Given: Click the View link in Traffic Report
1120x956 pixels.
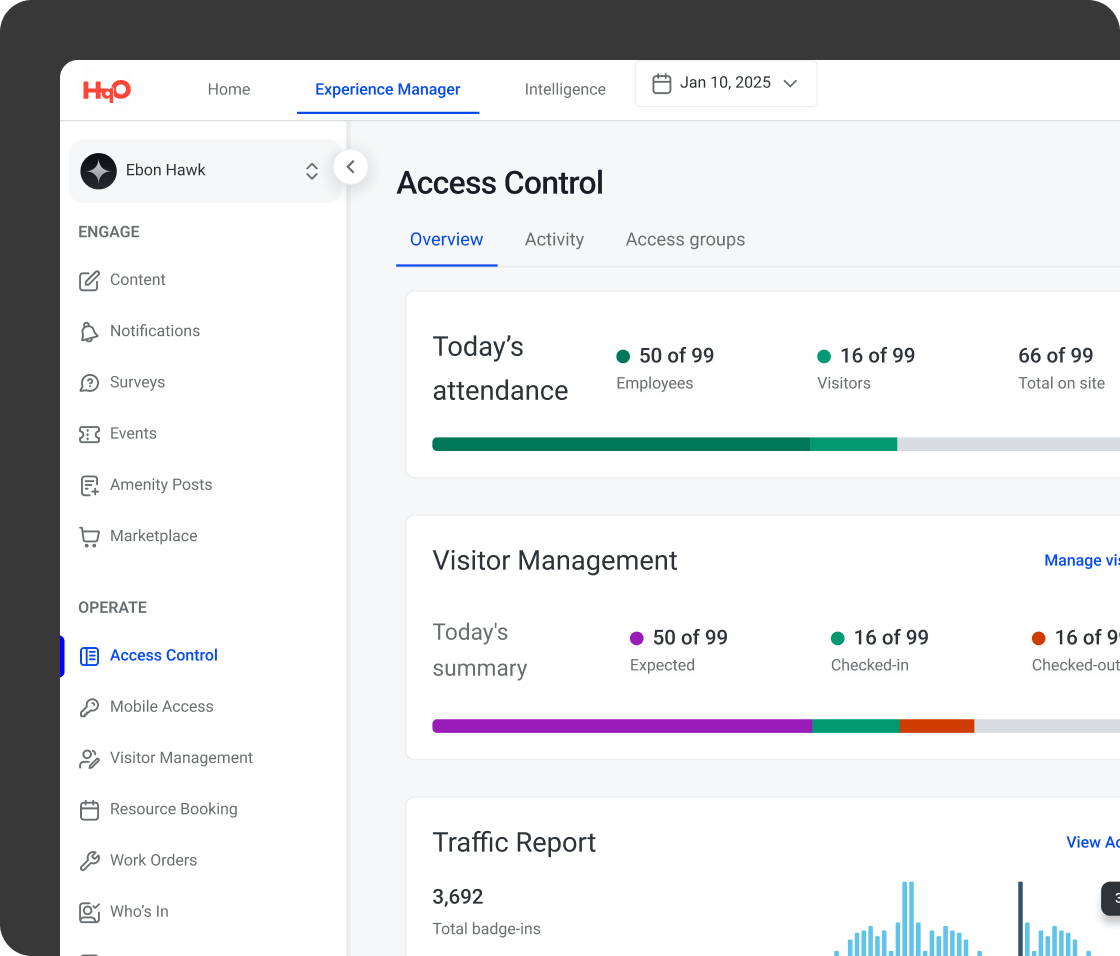Looking at the screenshot, I should [x=1092, y=843].
